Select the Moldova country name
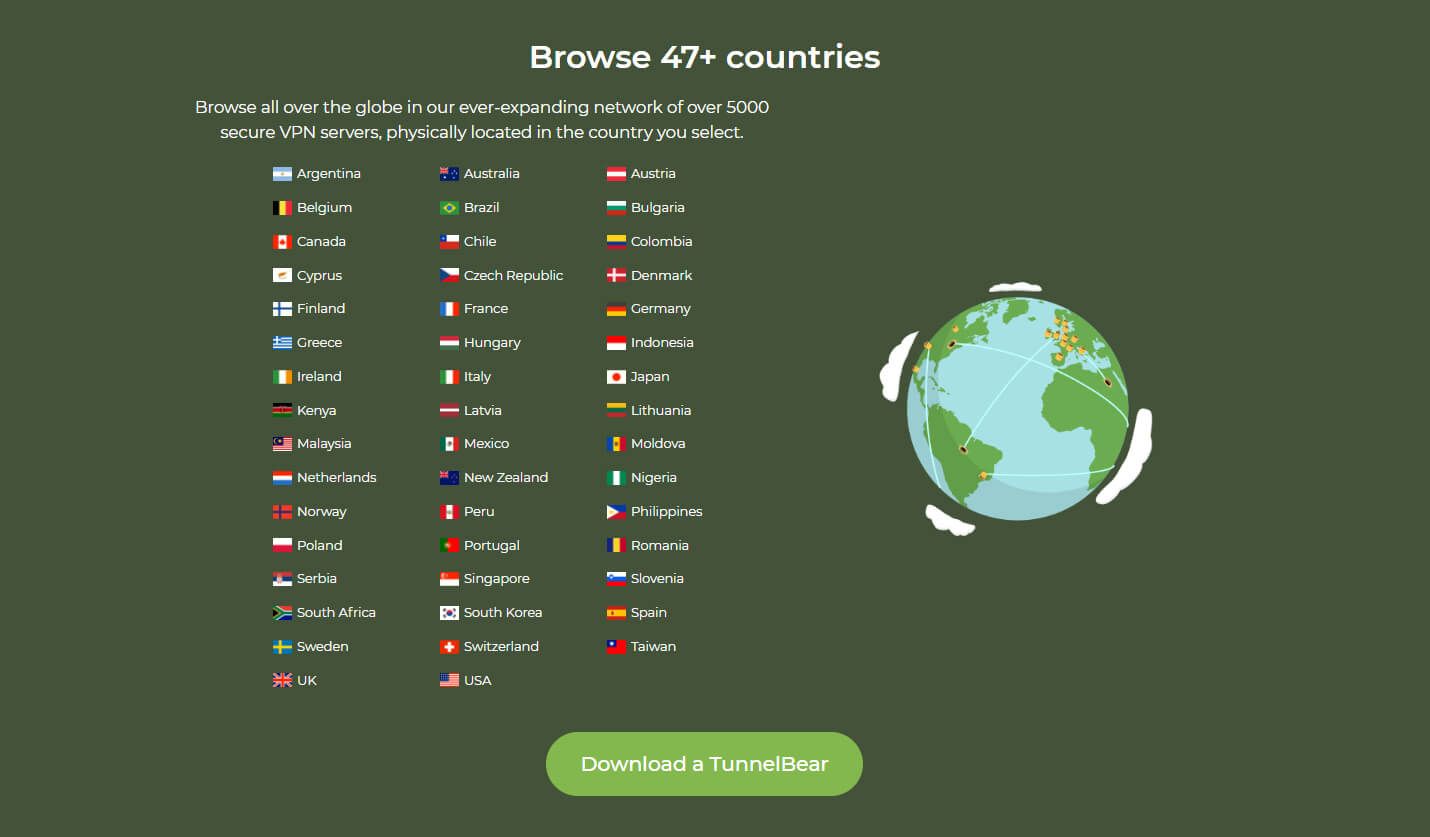This screenshot has height=837, width=1430. [x=658, y=444]
